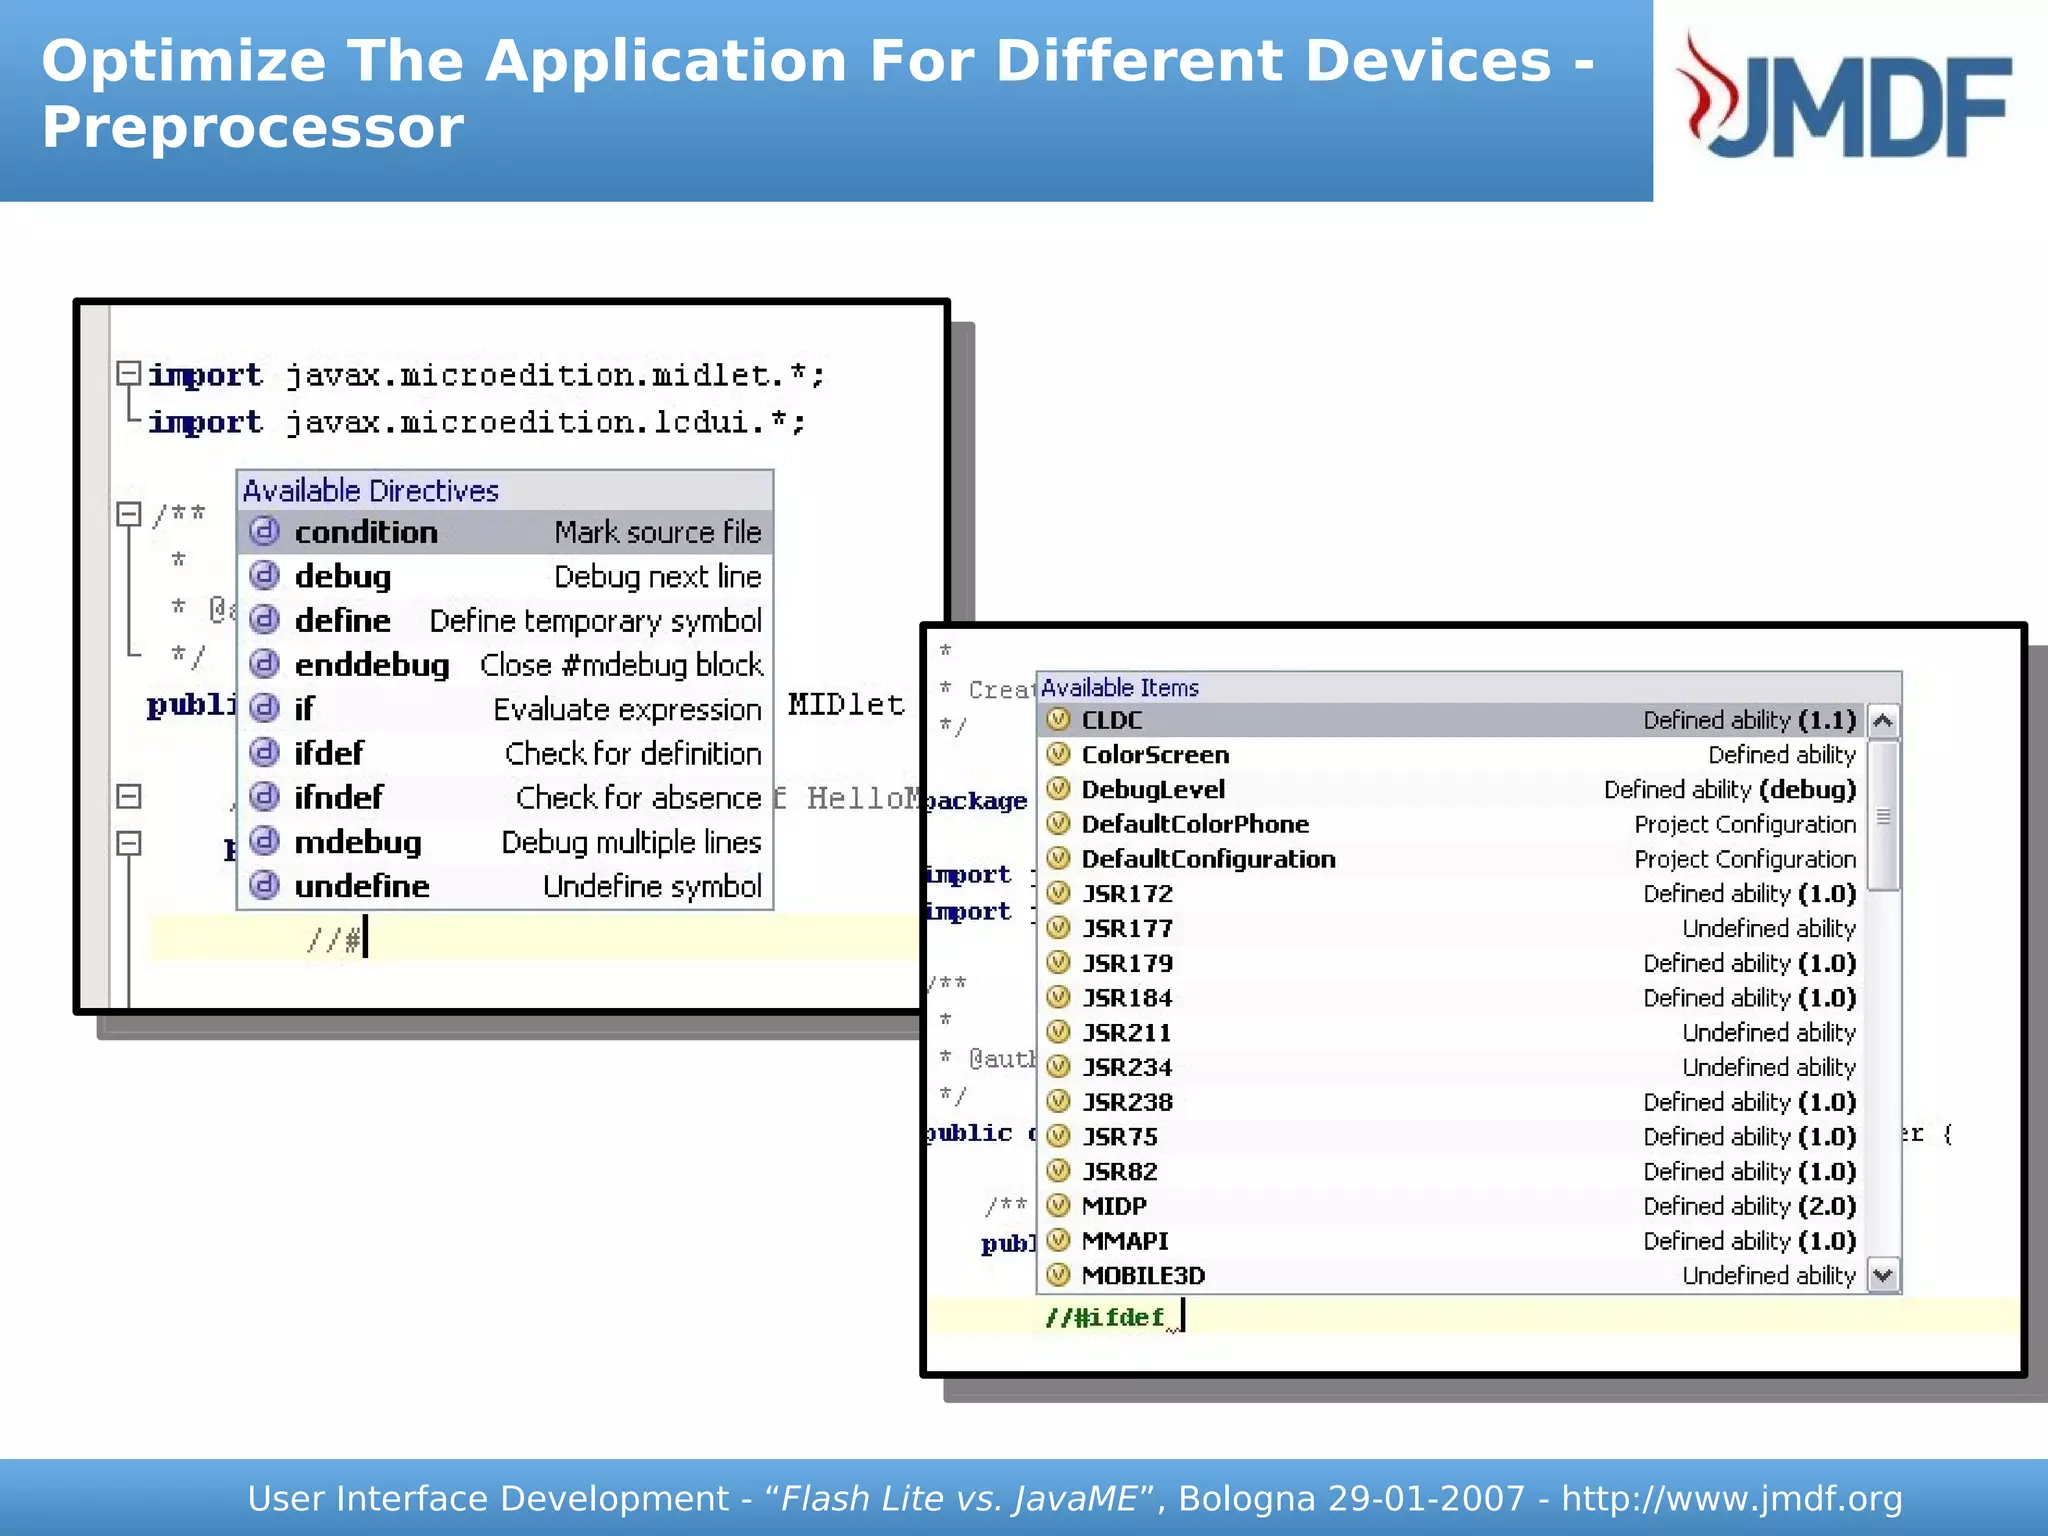Screen dimensions: 2048x1536
Task: Click the Available Items scrollbar thumb
Action: pos(1883,816)
